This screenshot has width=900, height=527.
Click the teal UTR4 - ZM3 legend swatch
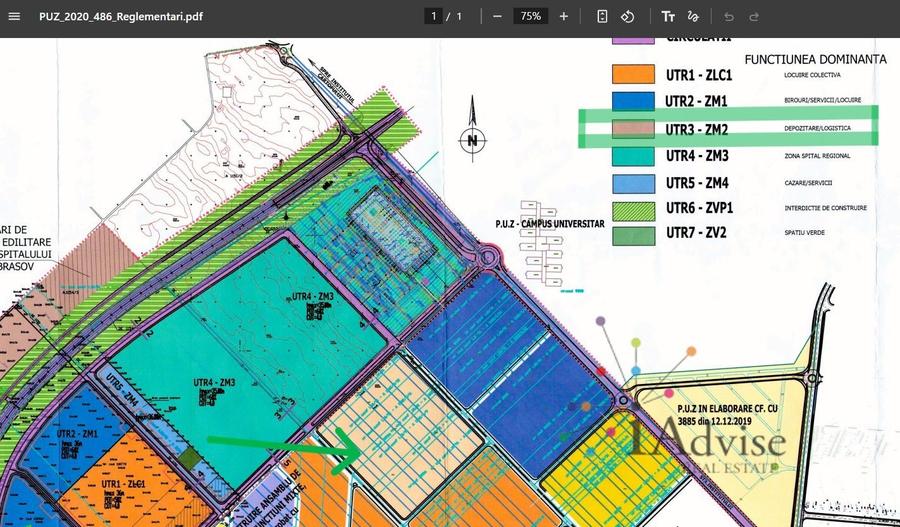[633, 156]
